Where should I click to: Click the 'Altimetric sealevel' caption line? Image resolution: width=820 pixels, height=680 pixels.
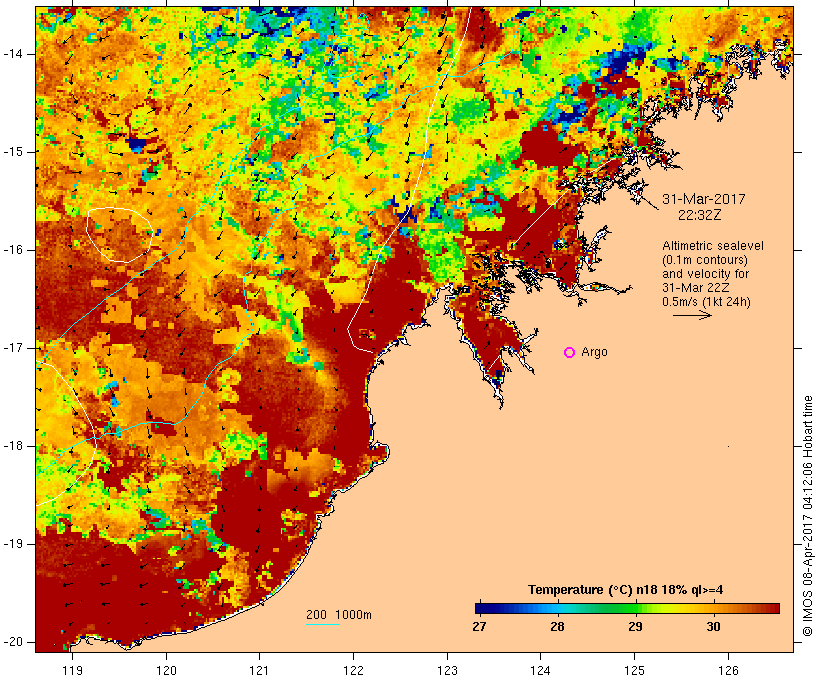713,246
